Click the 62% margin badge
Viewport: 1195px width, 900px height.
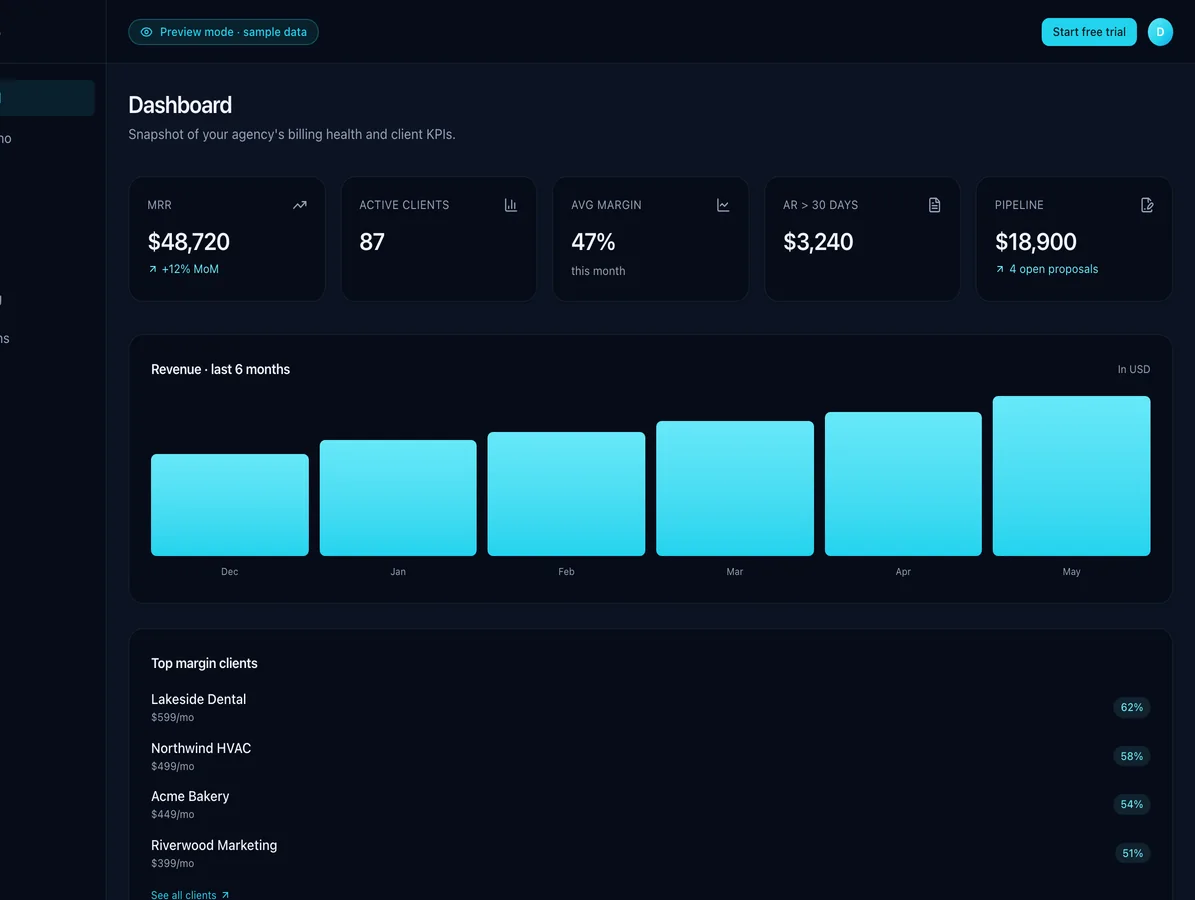1131,707
